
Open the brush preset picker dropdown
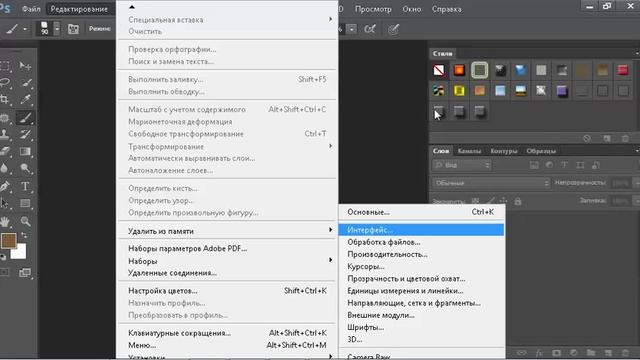57,29
